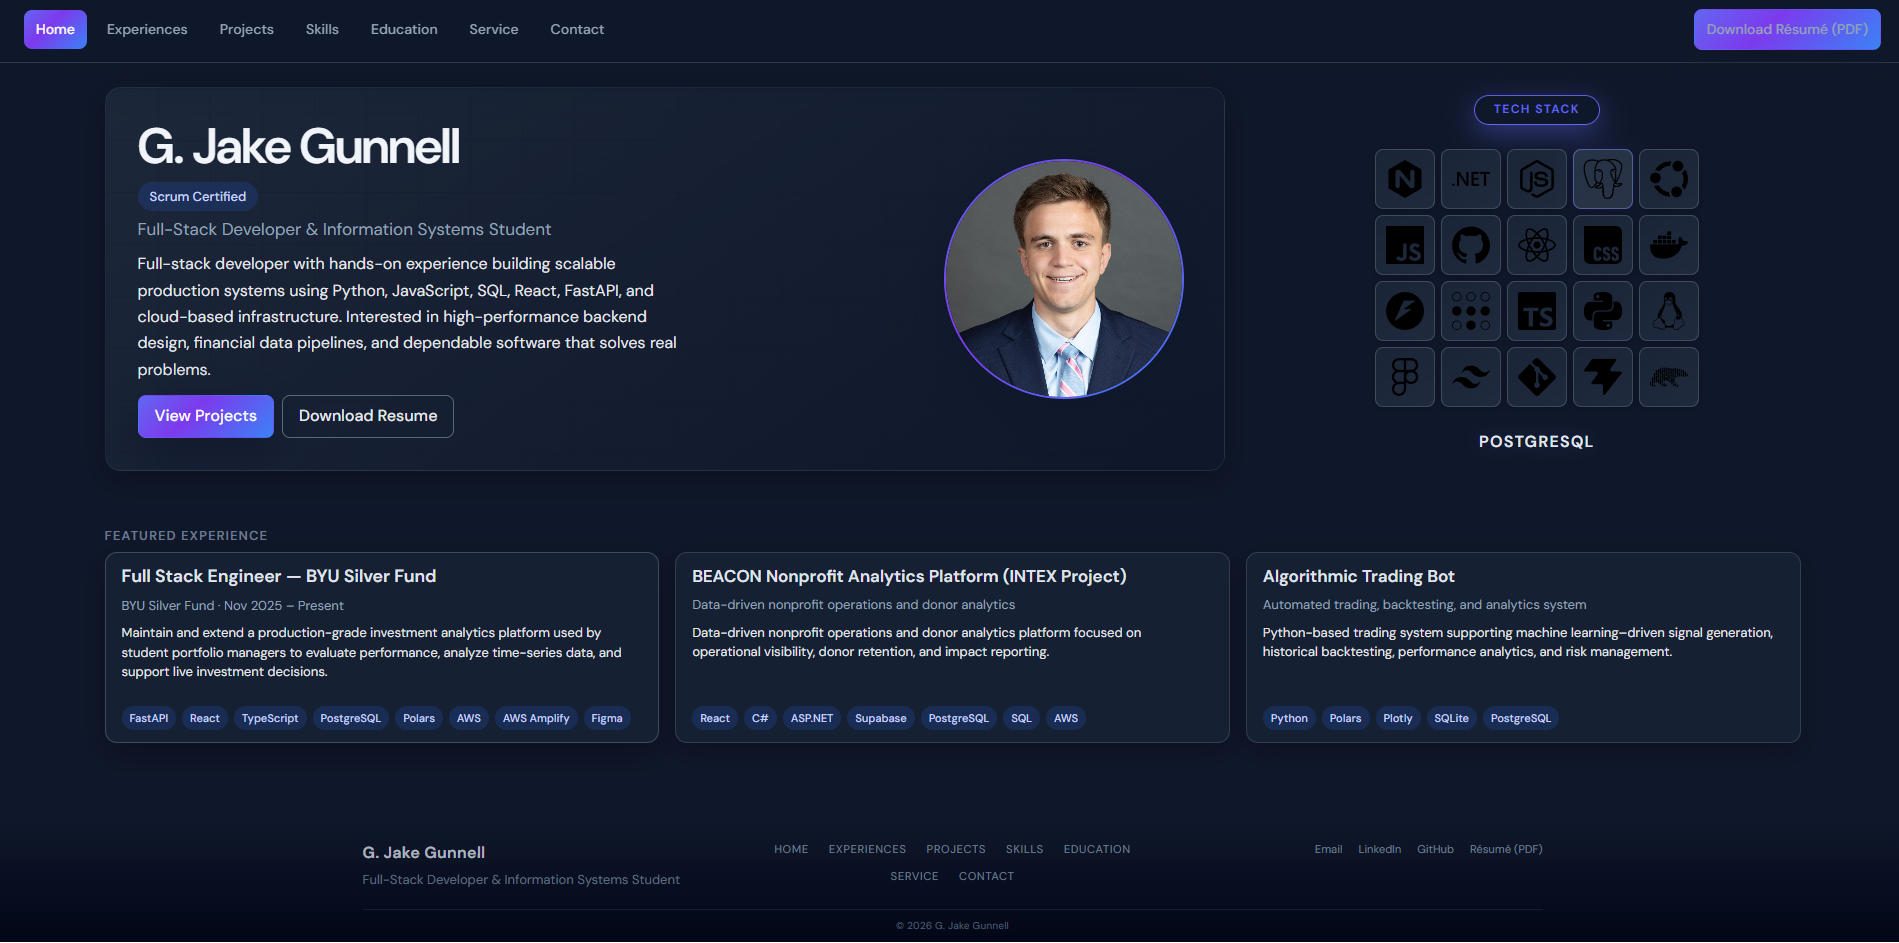Click EDUCATION in the footer navigation
Viewport: 1899px width, 943px height.
(1097, 849)
